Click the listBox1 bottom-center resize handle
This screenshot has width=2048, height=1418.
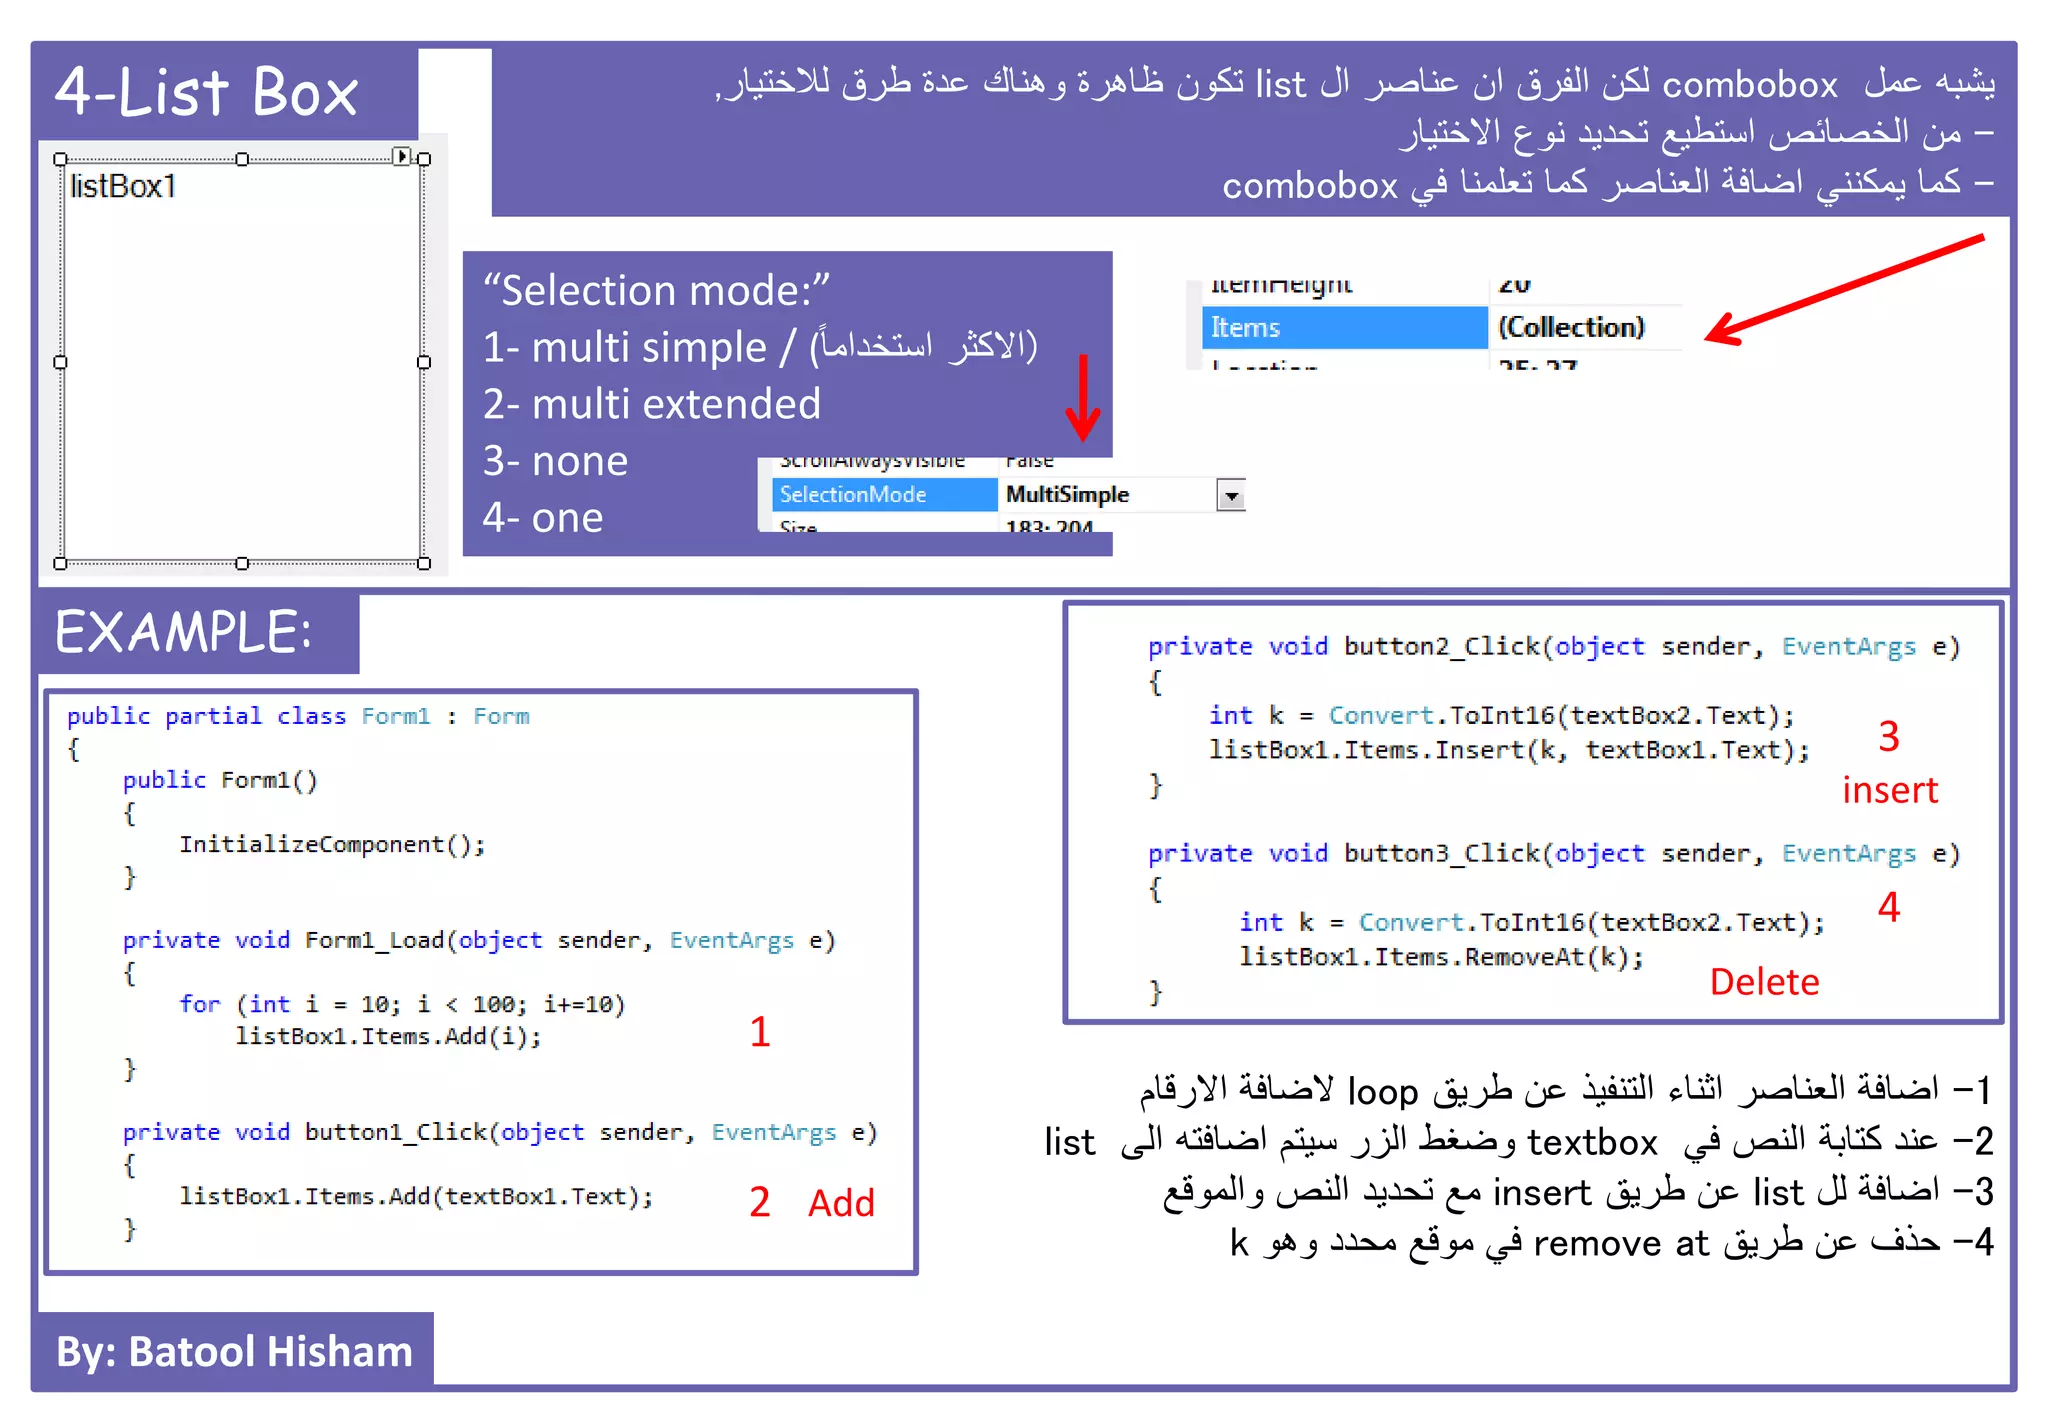[242, 564]
